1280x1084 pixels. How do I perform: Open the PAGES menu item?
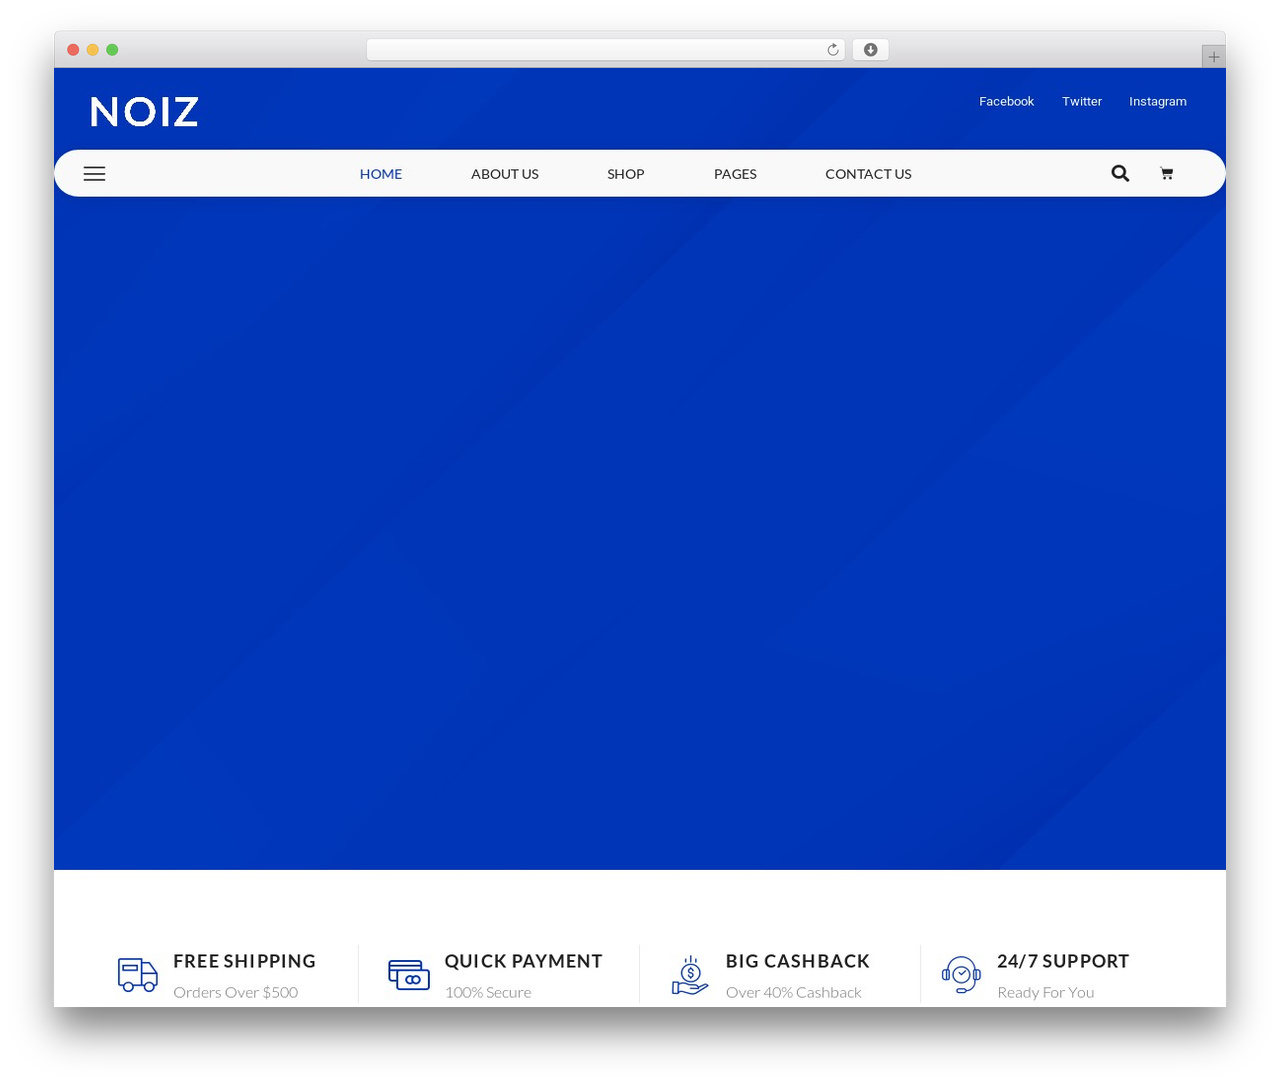735,174
